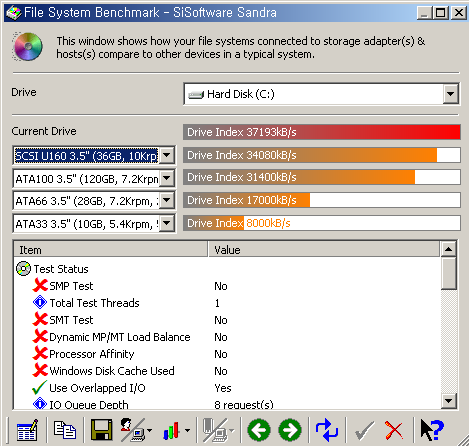Open the bar chart icon dropdown arrow
The image size is (469, 446).
point(187,430)
